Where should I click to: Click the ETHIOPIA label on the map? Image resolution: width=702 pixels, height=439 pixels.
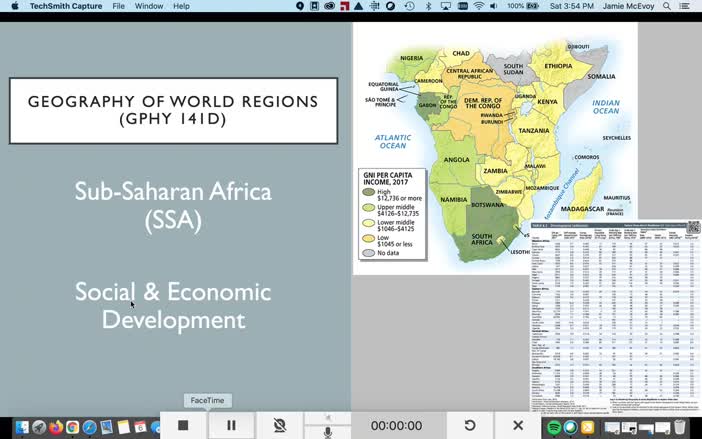point(558,66)
